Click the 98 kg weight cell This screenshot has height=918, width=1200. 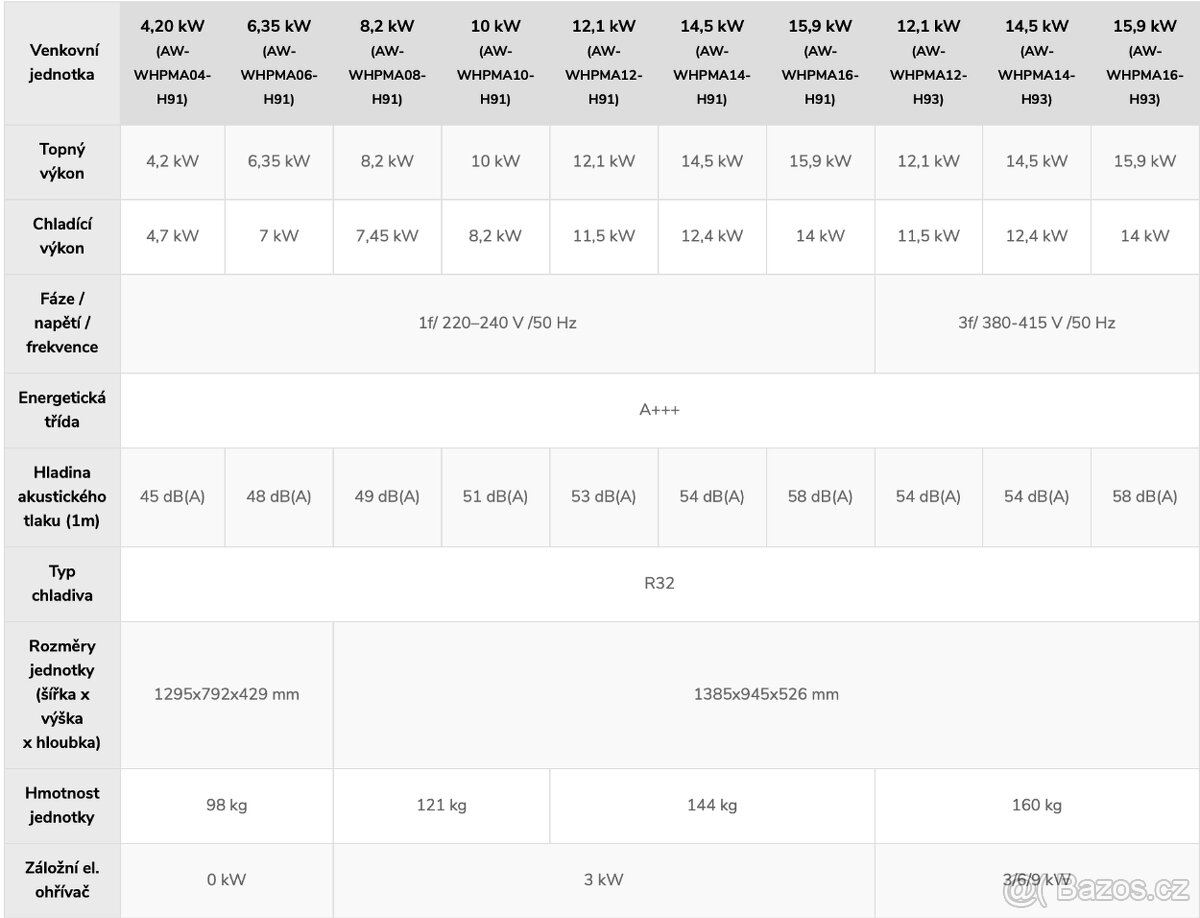[x=226, y=805]
